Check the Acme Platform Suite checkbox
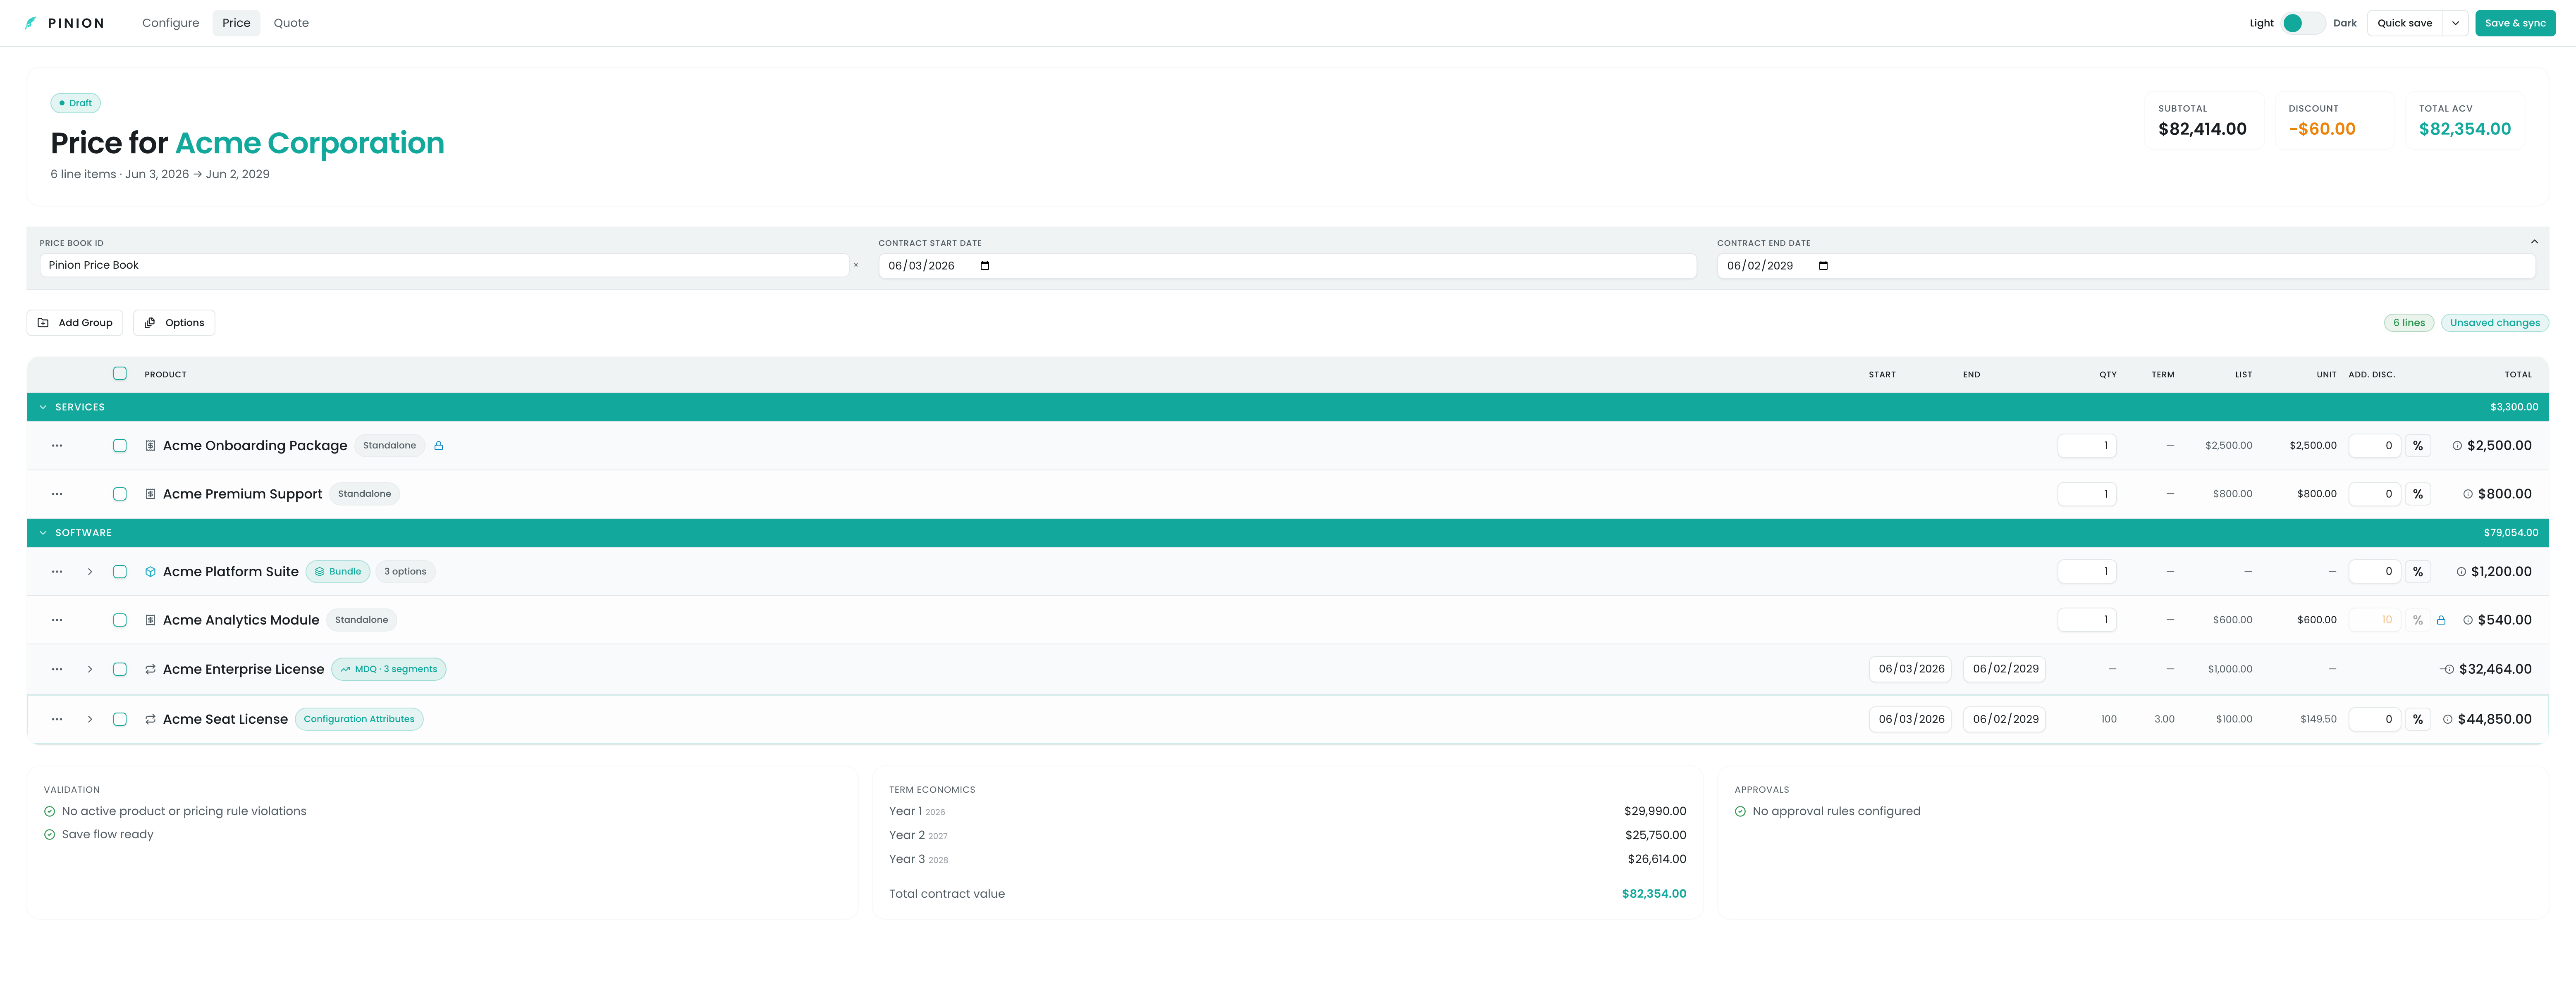 120,572
